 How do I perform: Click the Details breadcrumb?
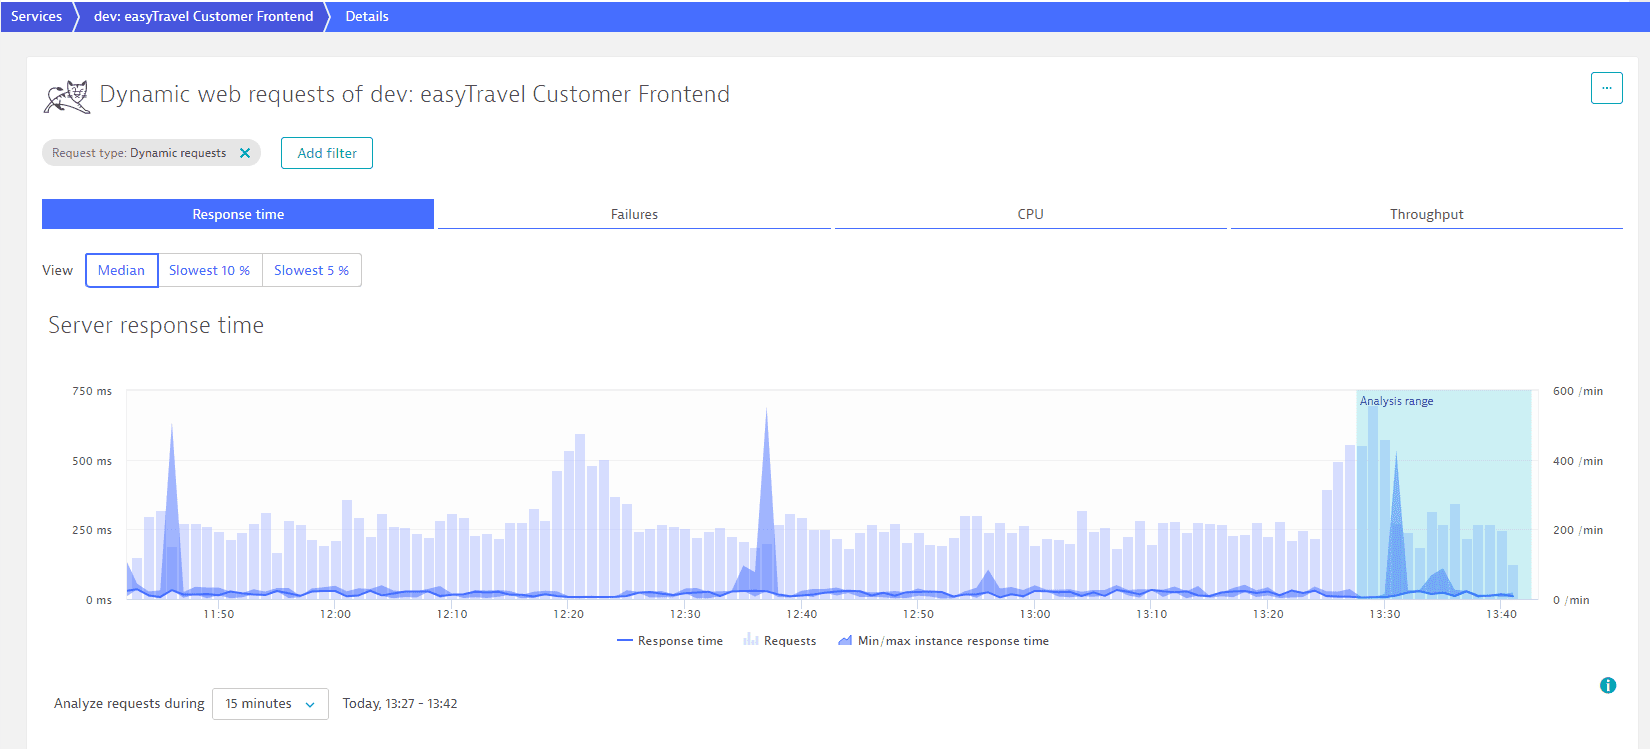click(x=367, y=16)
